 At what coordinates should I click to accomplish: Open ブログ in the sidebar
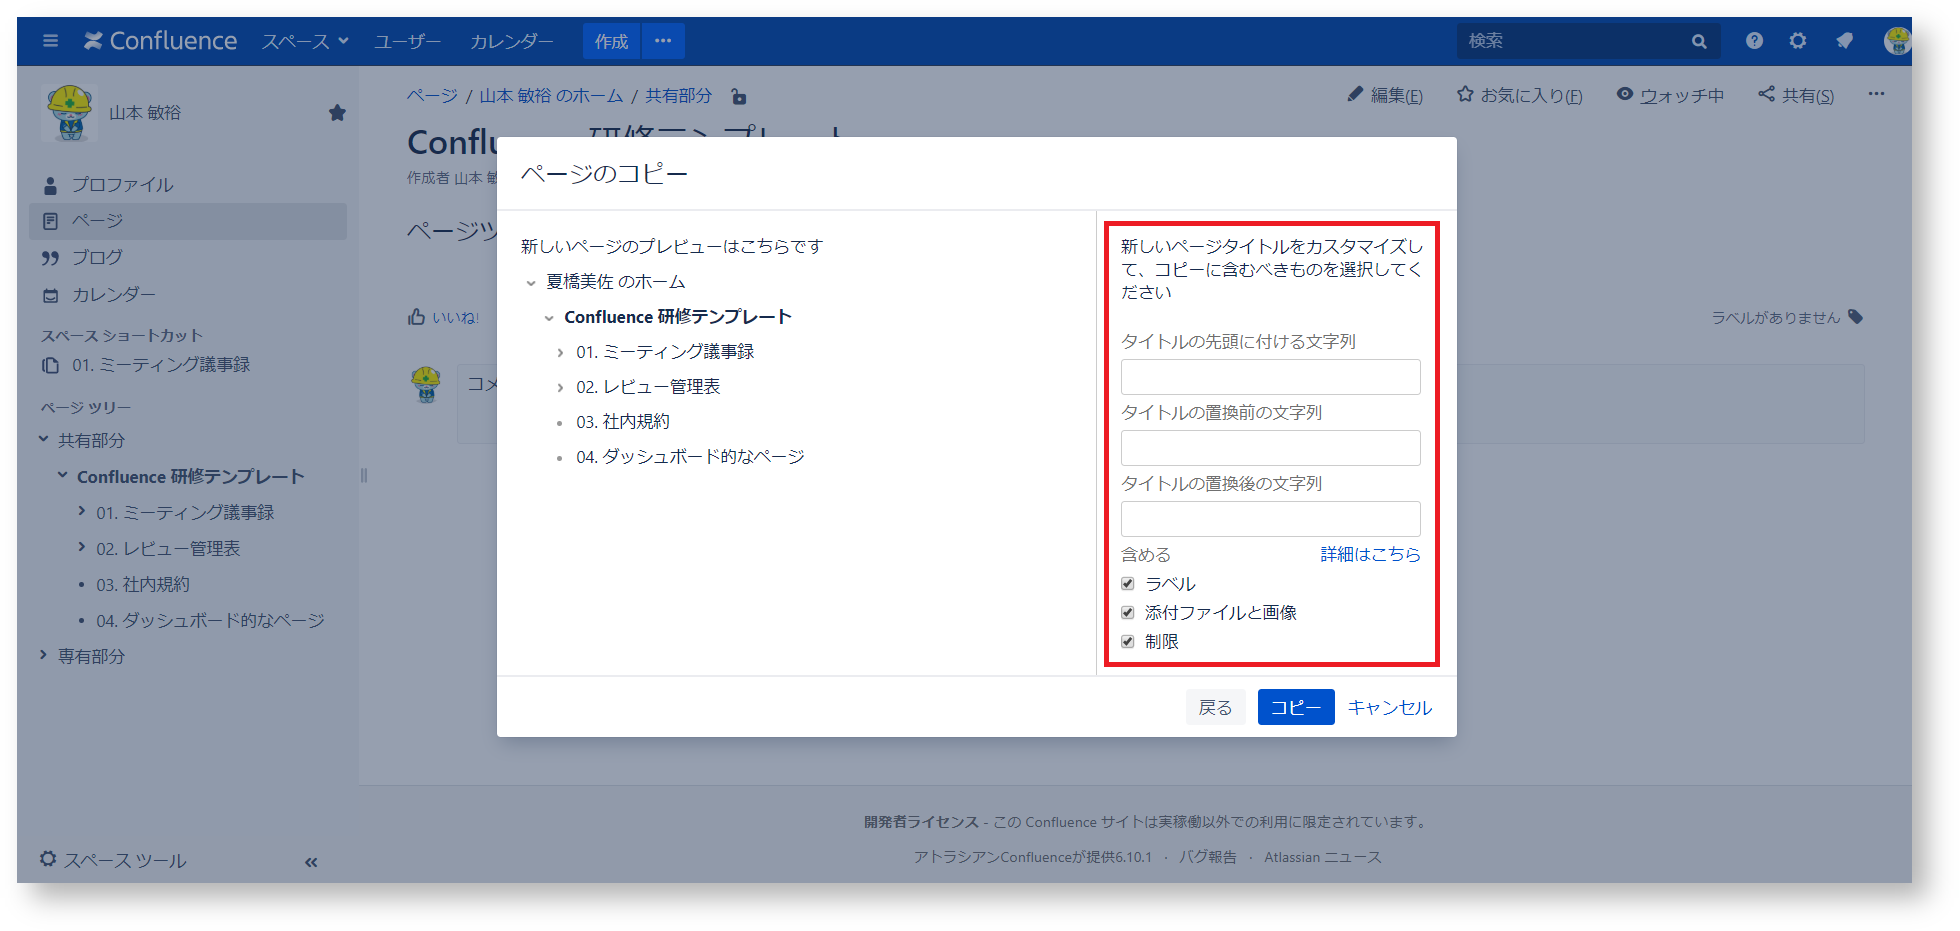[x=97, y=258]
